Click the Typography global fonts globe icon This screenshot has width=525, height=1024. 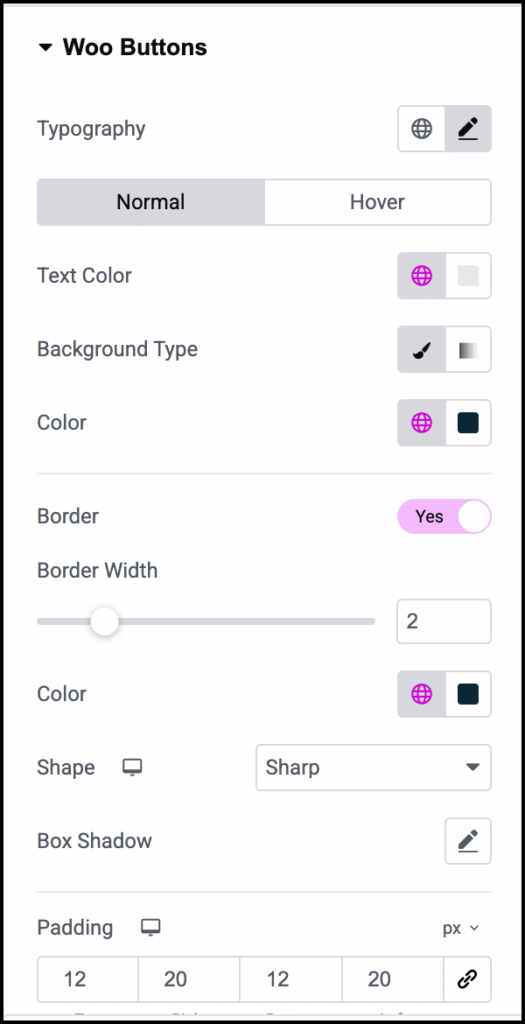[x=421, y=129]
